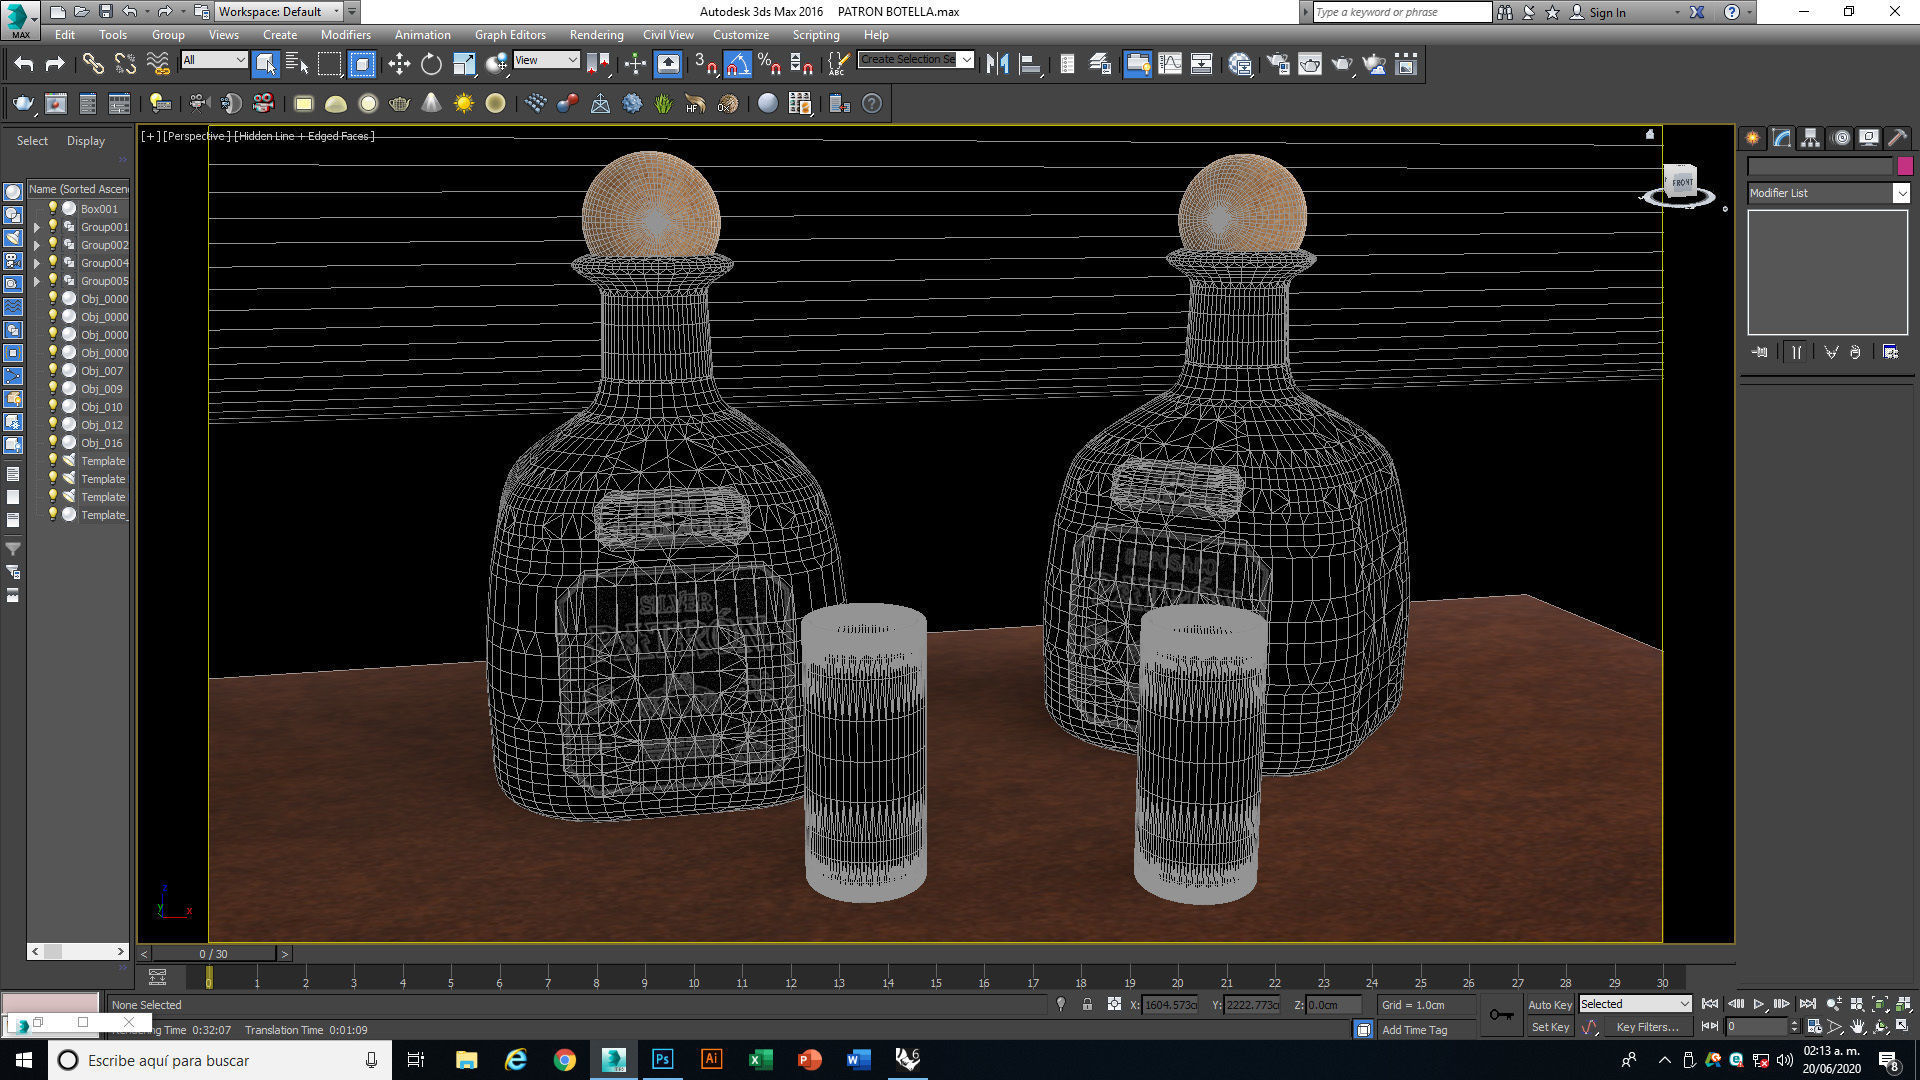Toggle visibility bulb for Obj_007
This screenshot has width=1920, height=1080.
point(53,370)
